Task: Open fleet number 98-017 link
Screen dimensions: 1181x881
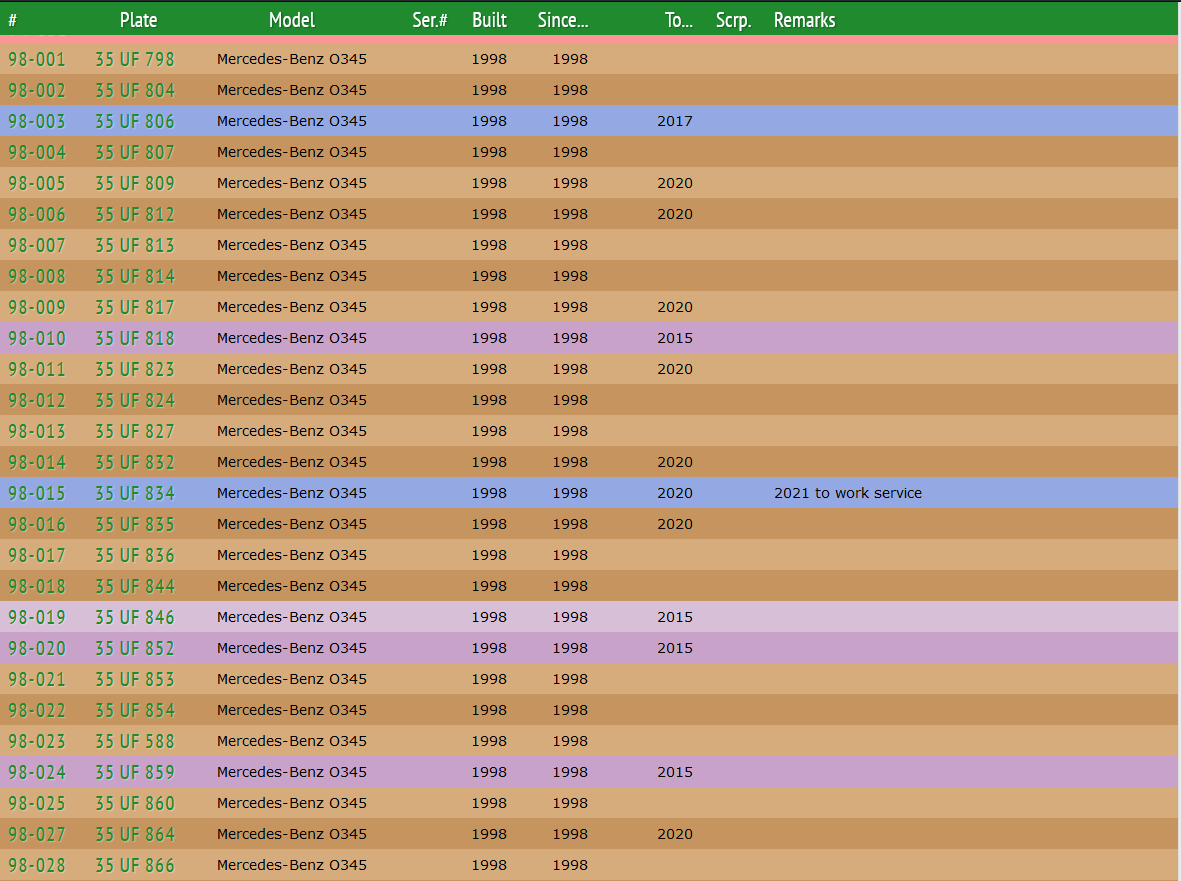Action: tap(37, 556)
